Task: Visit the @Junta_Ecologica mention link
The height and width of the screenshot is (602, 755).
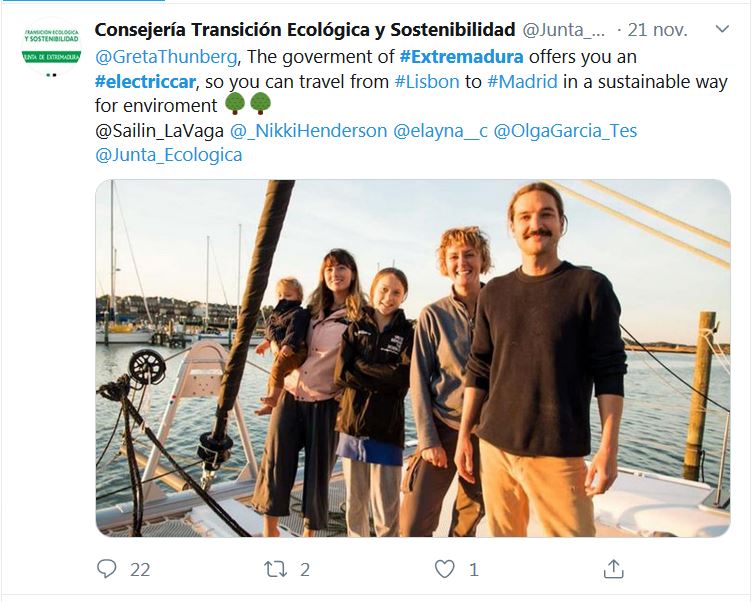Action: tap(168, 155)
